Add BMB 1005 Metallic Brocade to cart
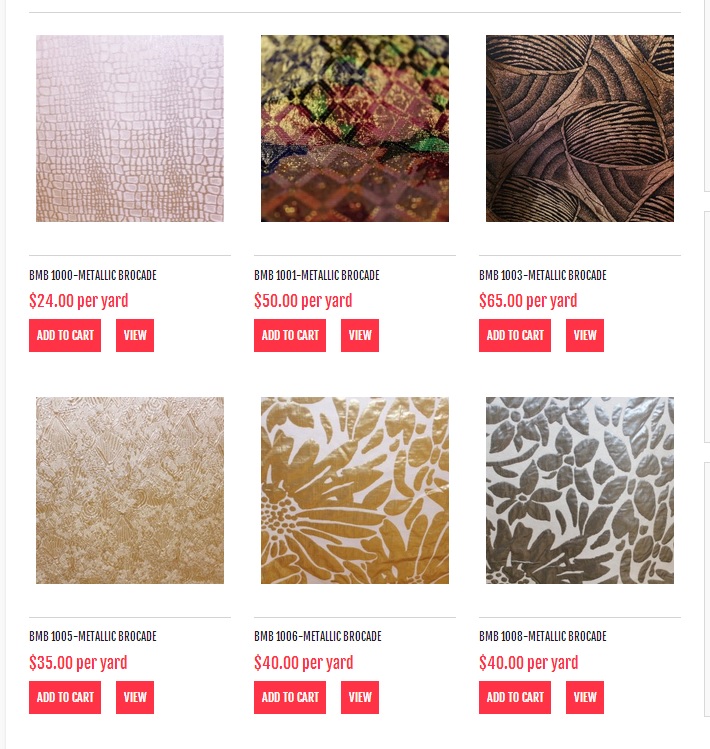710x749 pixels. 65,697
